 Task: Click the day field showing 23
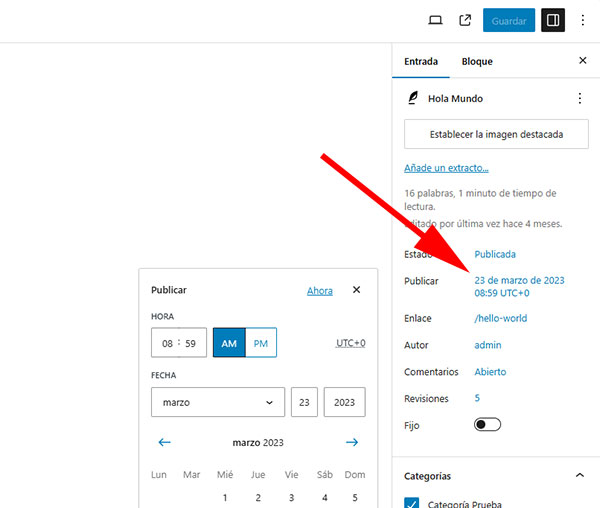[304, 402]
